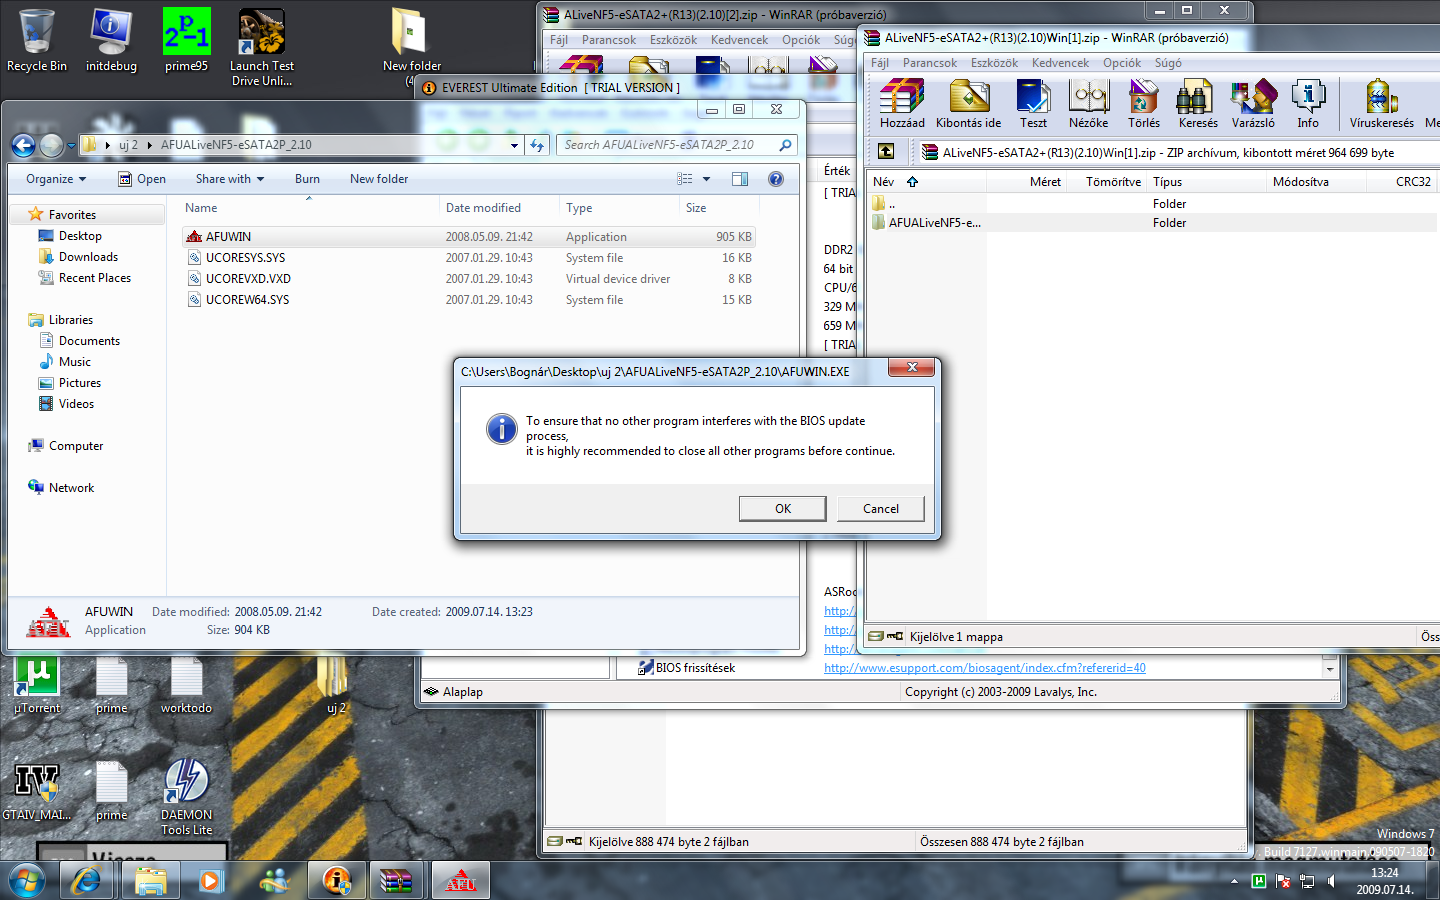Open Kedvencek menu in front WinRAR
This screenshot has width=1440, height=900.
(1060, 62)
